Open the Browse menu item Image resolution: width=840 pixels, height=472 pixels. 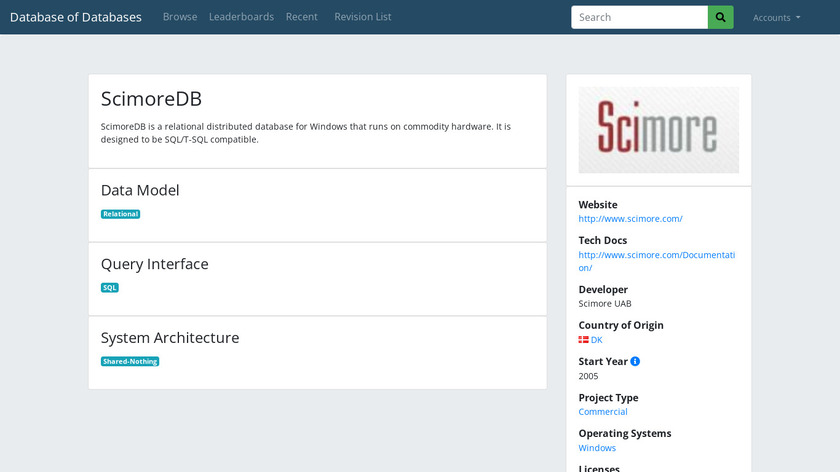click(180, 17)
